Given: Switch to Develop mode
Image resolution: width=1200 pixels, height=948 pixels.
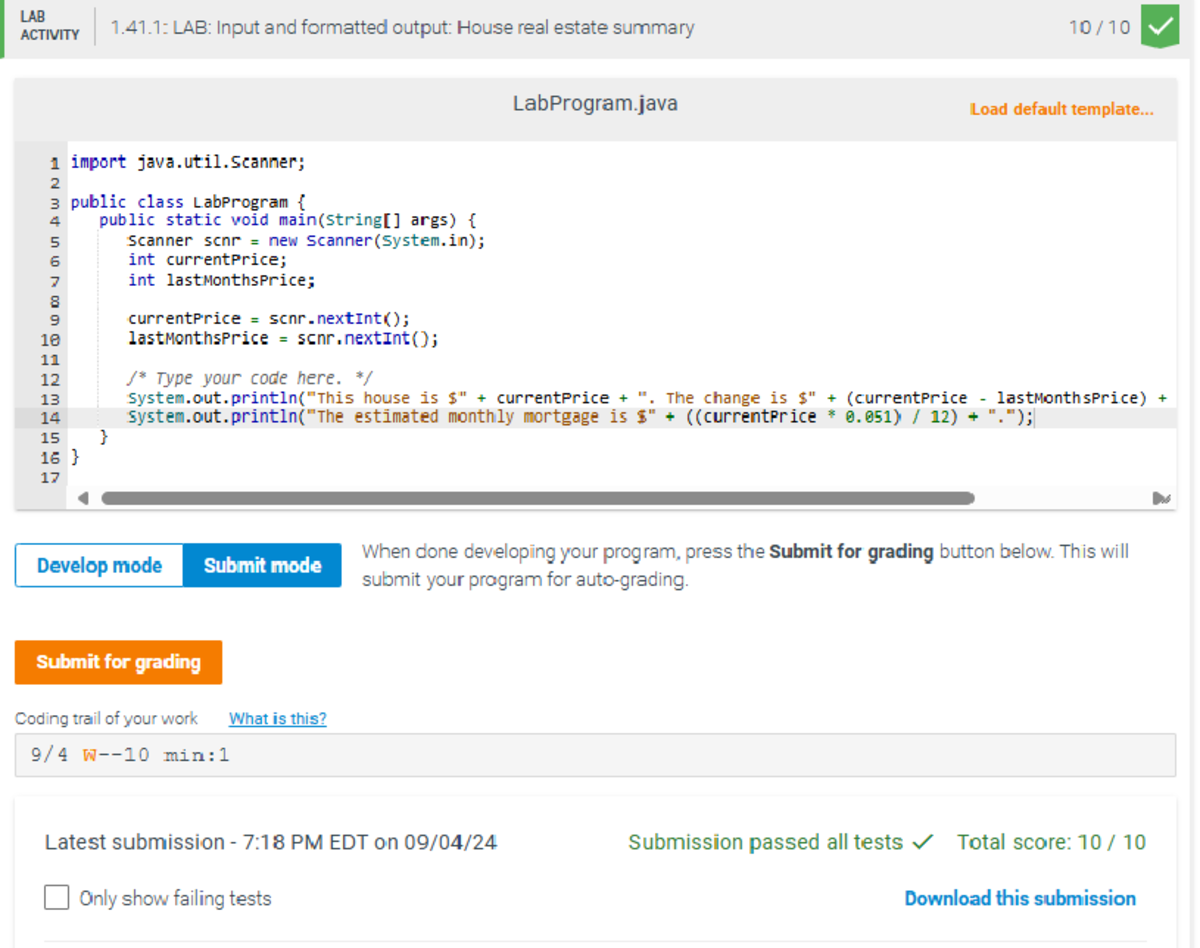Looking at the screenshot, I should coord(98,565).
